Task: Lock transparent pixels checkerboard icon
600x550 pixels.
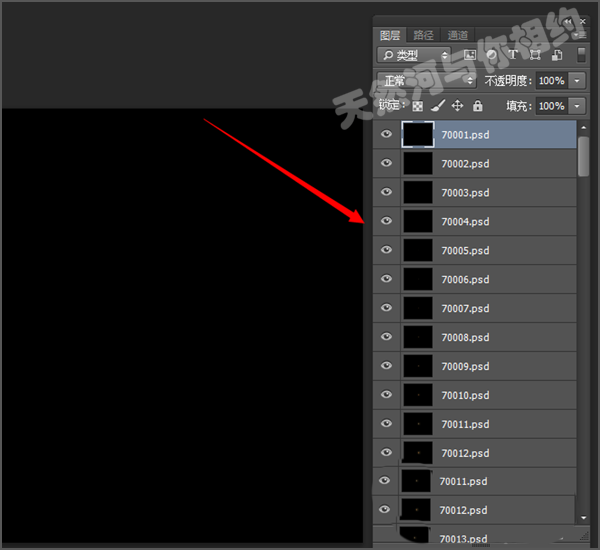Action: (417, 106)
